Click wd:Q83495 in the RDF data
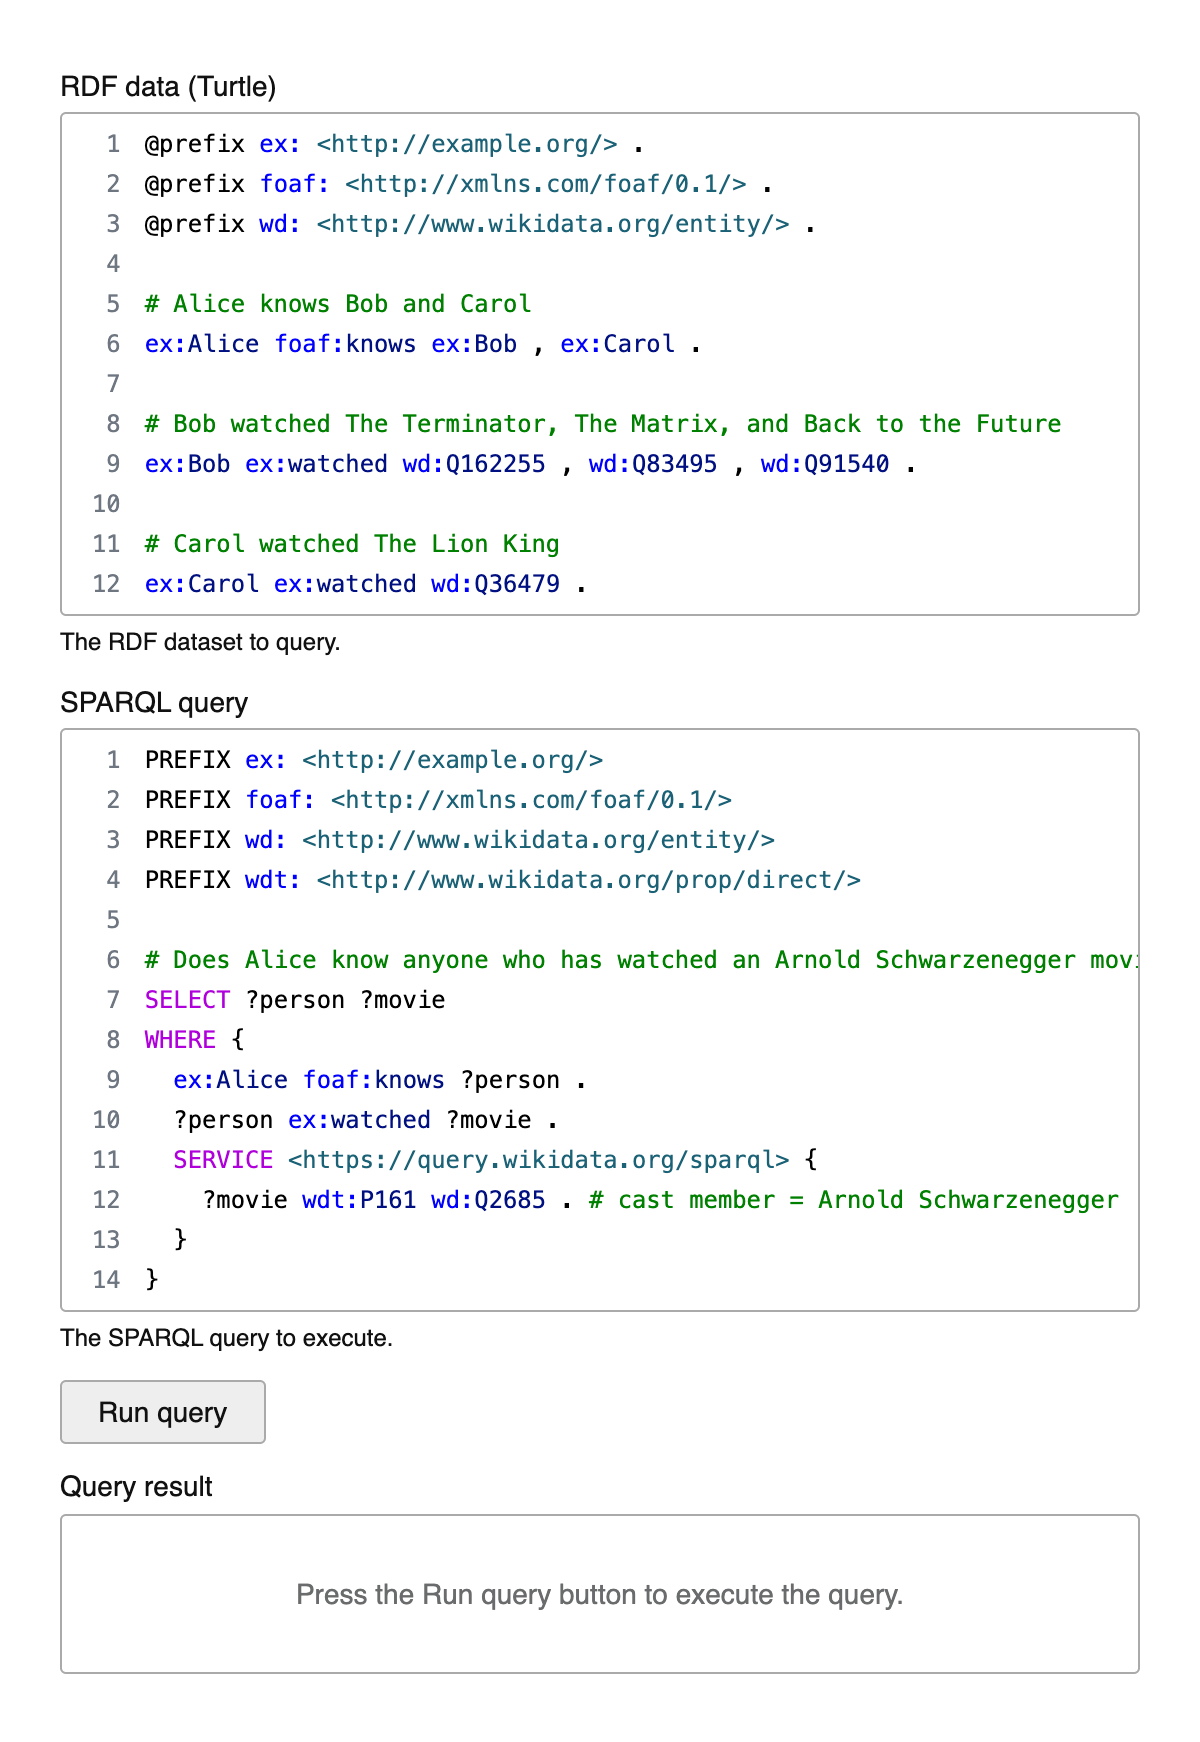This screenshot has height=1742, width=1200. point(653,464)
